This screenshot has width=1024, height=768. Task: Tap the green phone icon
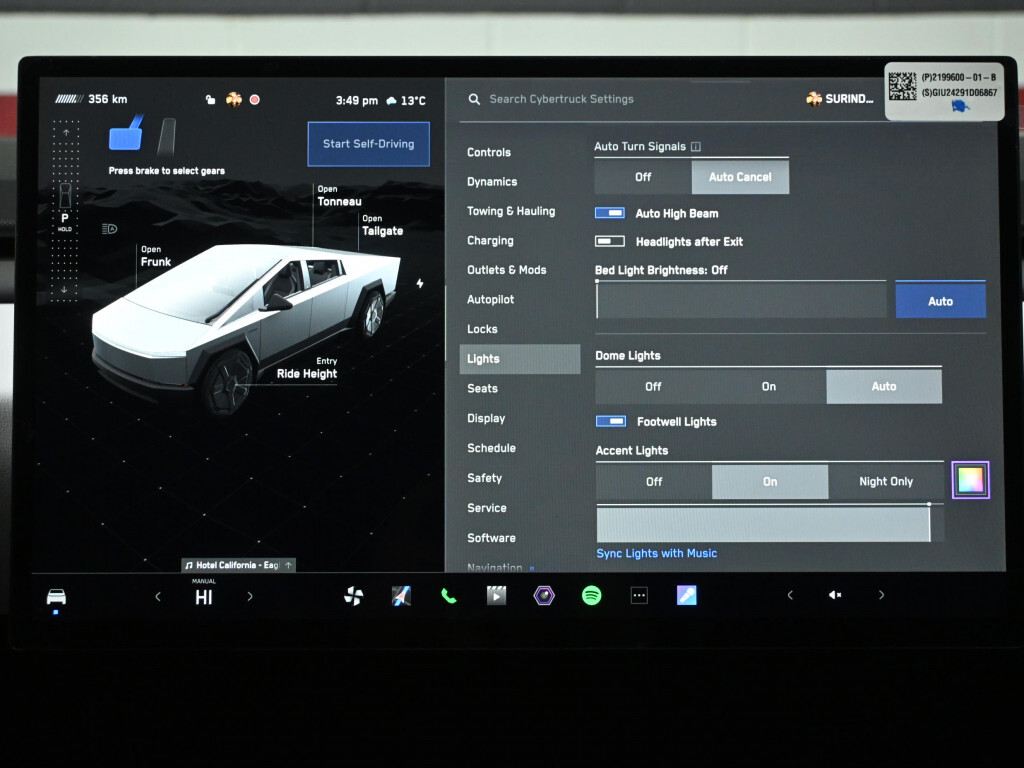click(449, 596)
